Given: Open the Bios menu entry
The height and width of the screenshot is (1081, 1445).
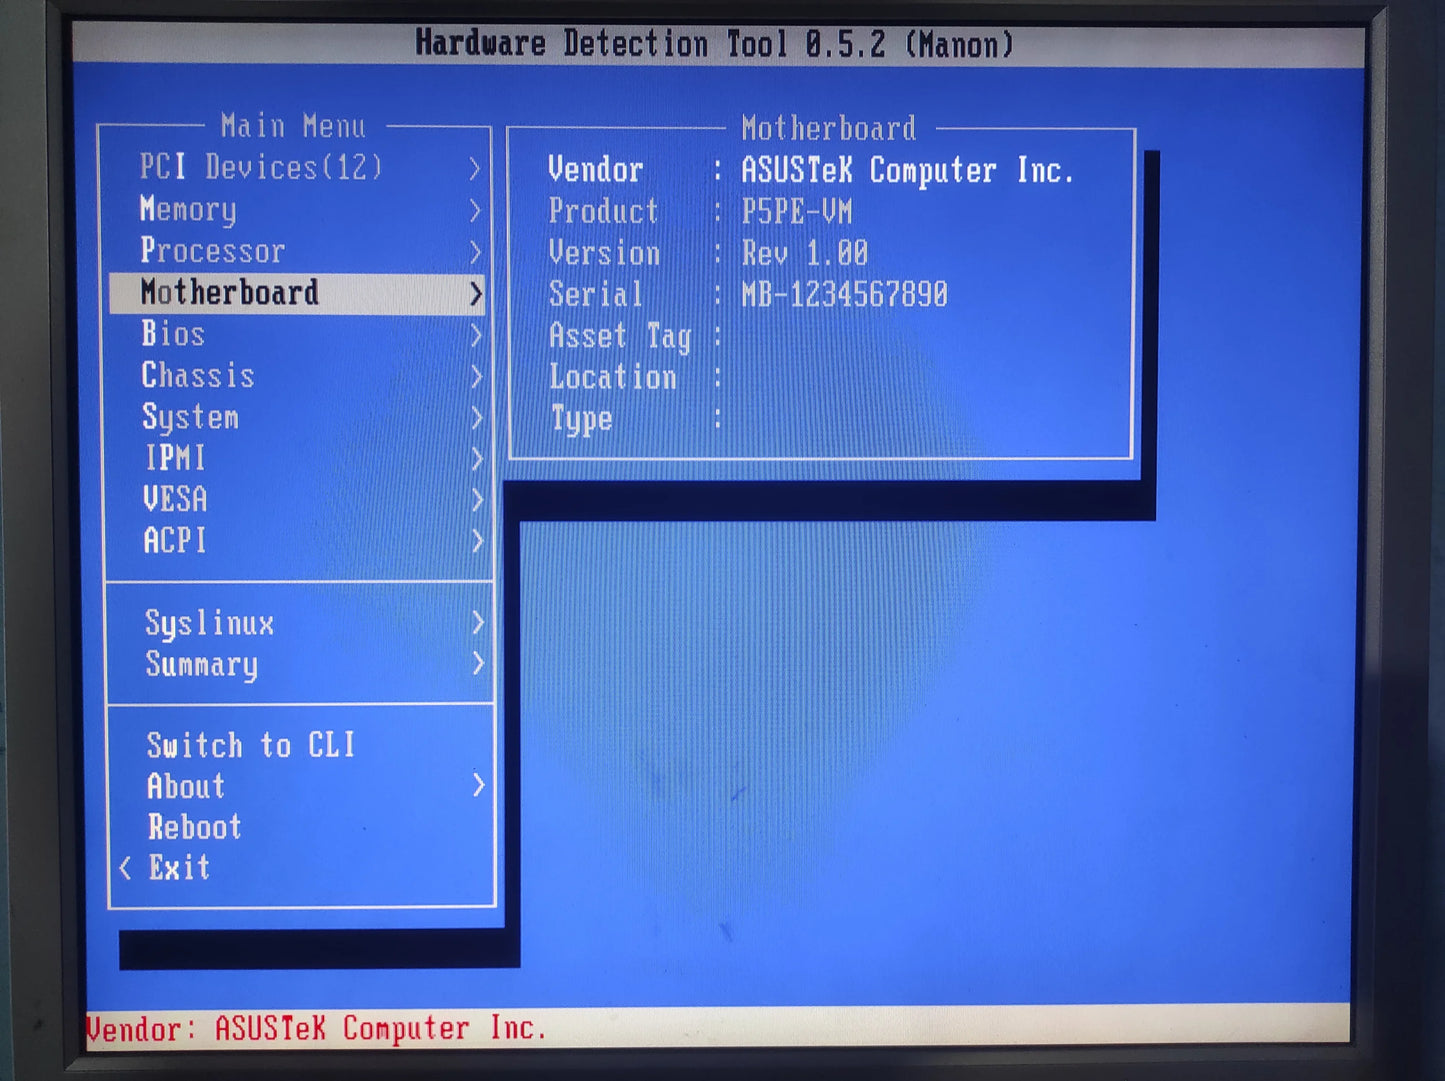Looking at the screenshot, I should click(296, 334).
